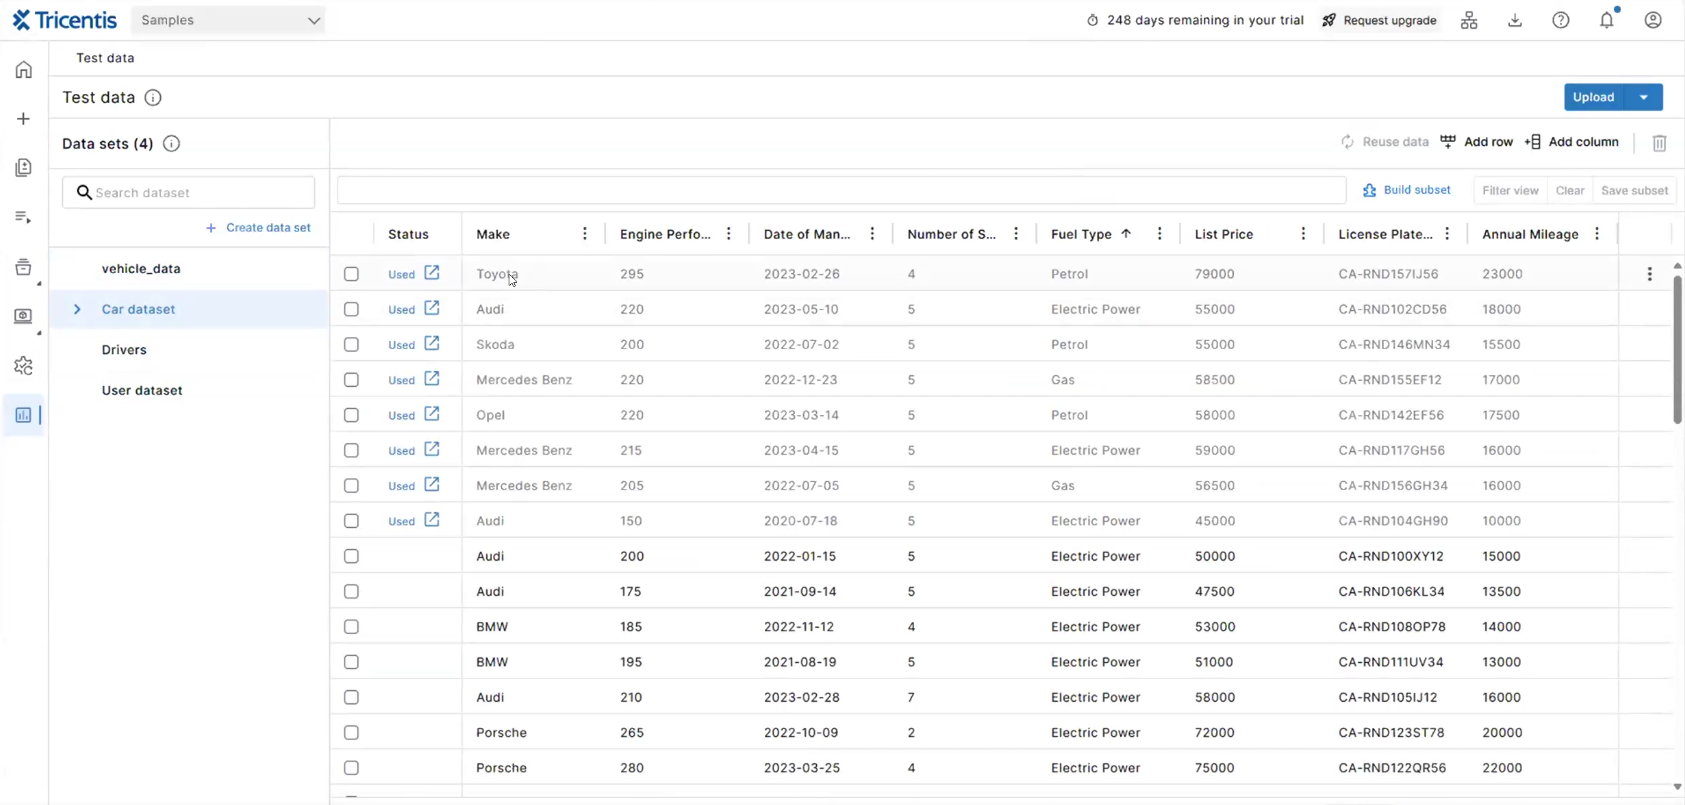
Task: Click license plate CA-RND157IJ56
Action: [x=1388, y=274]
